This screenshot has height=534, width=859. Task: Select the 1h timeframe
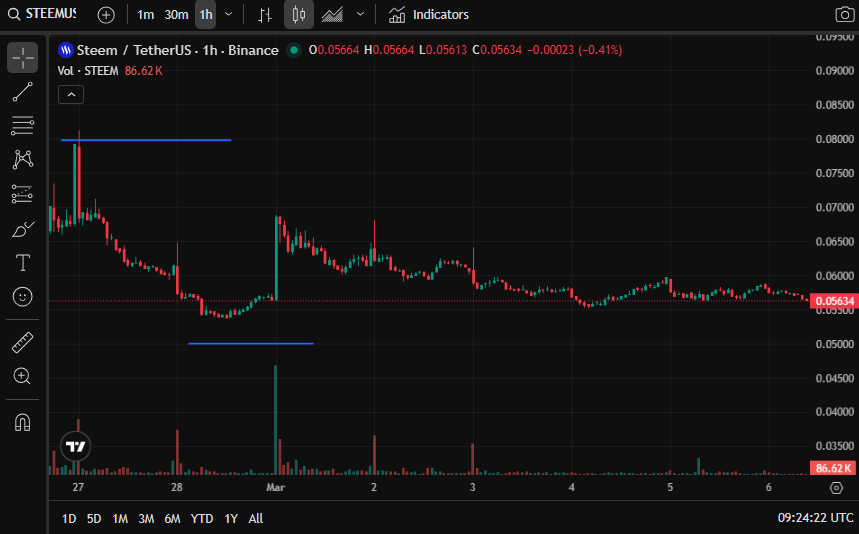[206, 15]
